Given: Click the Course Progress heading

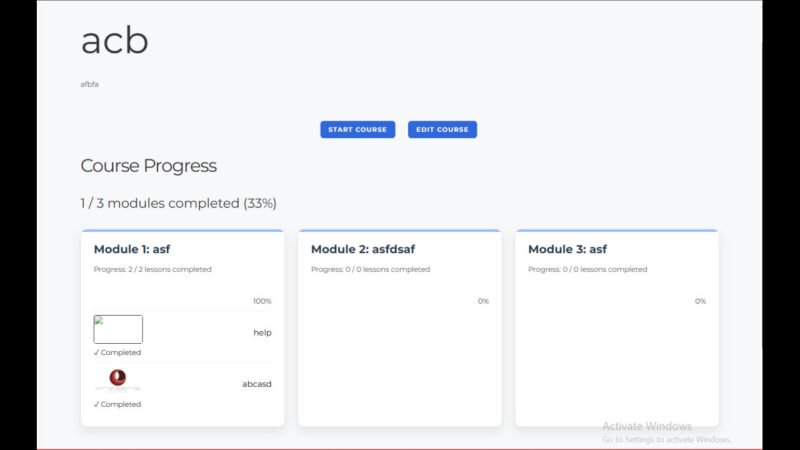Looking at the screenshot, I should (148, 166).
